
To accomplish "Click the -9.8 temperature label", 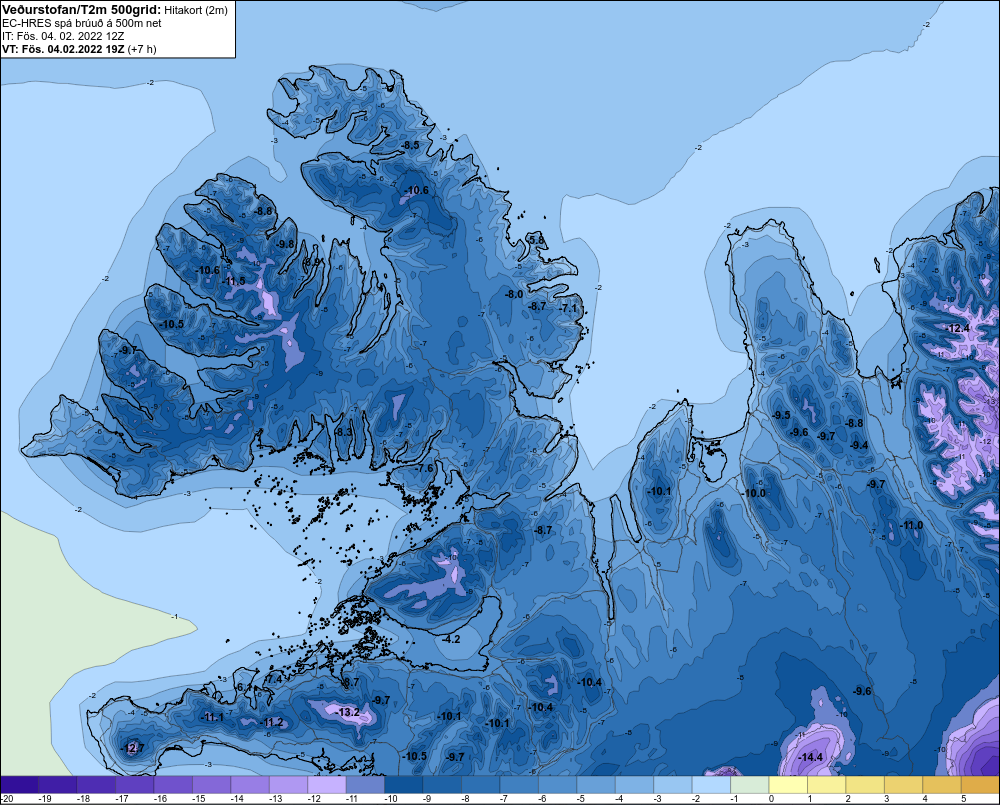I will coord(286,244).
